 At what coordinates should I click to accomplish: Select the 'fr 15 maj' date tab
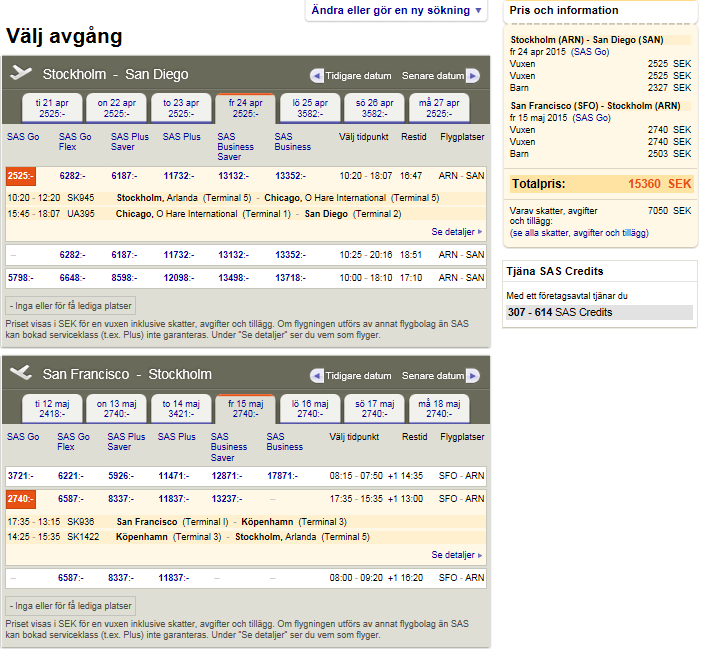coord(246,408)
